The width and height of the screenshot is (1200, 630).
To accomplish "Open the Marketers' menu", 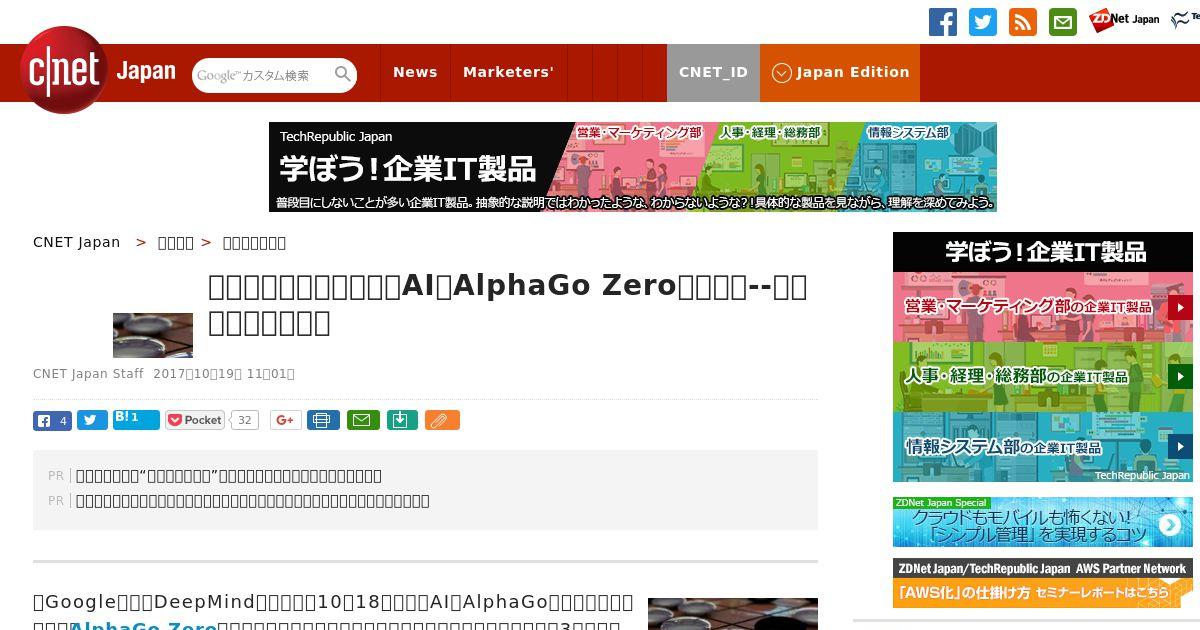I will [x=508, y=73].
